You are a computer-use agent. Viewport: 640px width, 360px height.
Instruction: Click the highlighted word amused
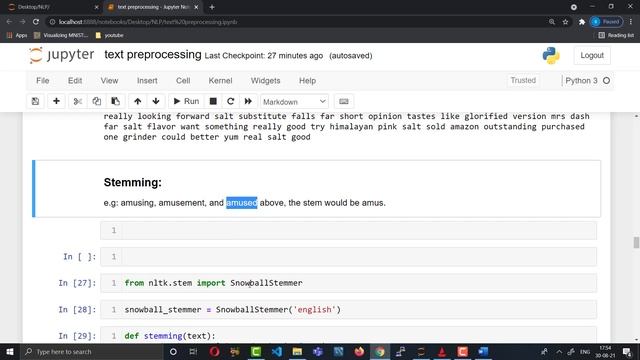click(242, 203)
